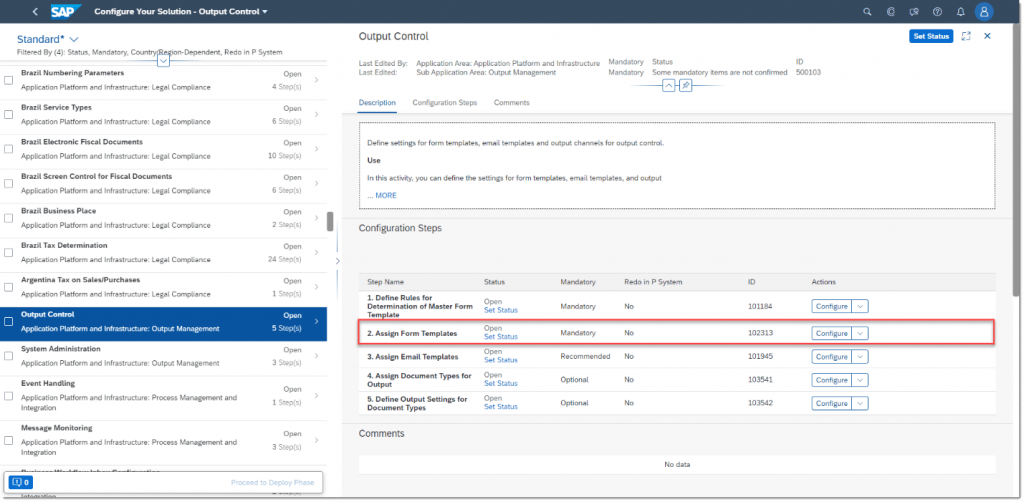1024x502 pixels.
Task: Navigate into System Administration with arrow
Action: [x=316, y=356]
